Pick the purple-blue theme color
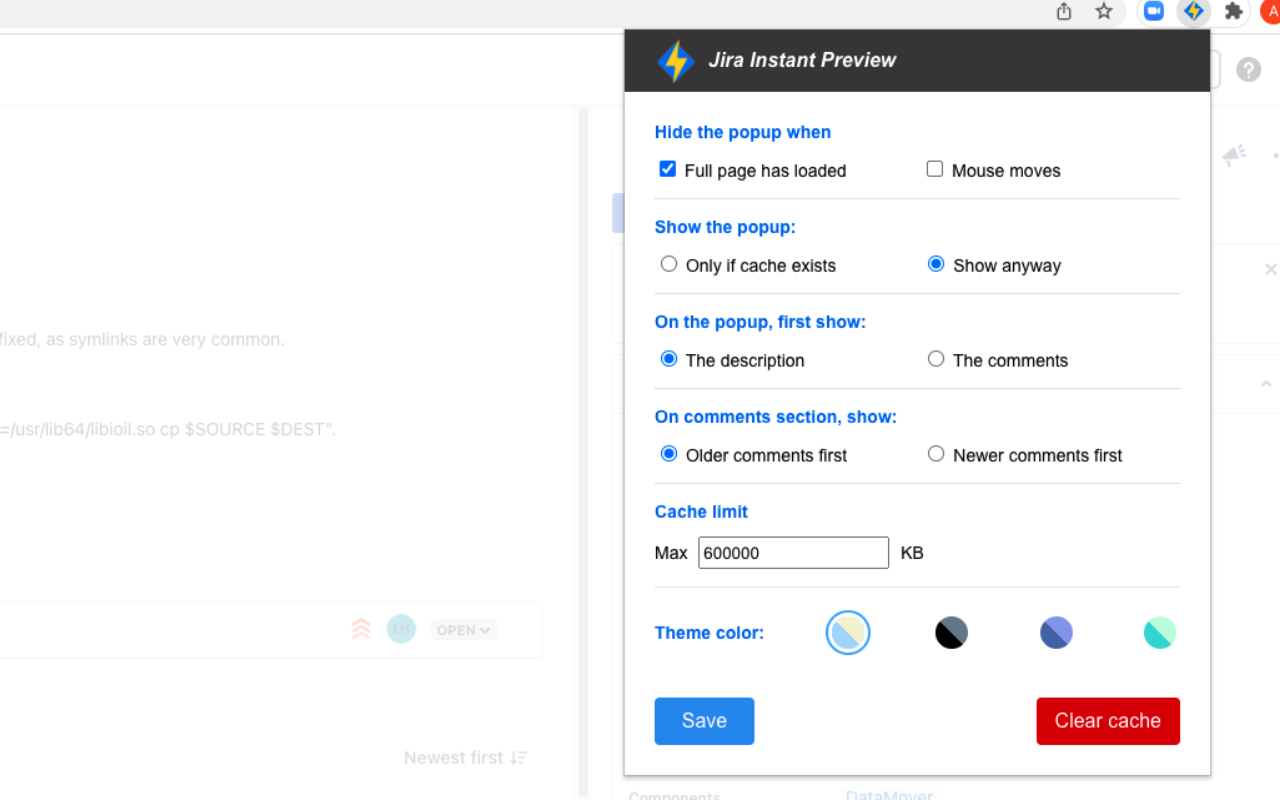 [1056, 633]
